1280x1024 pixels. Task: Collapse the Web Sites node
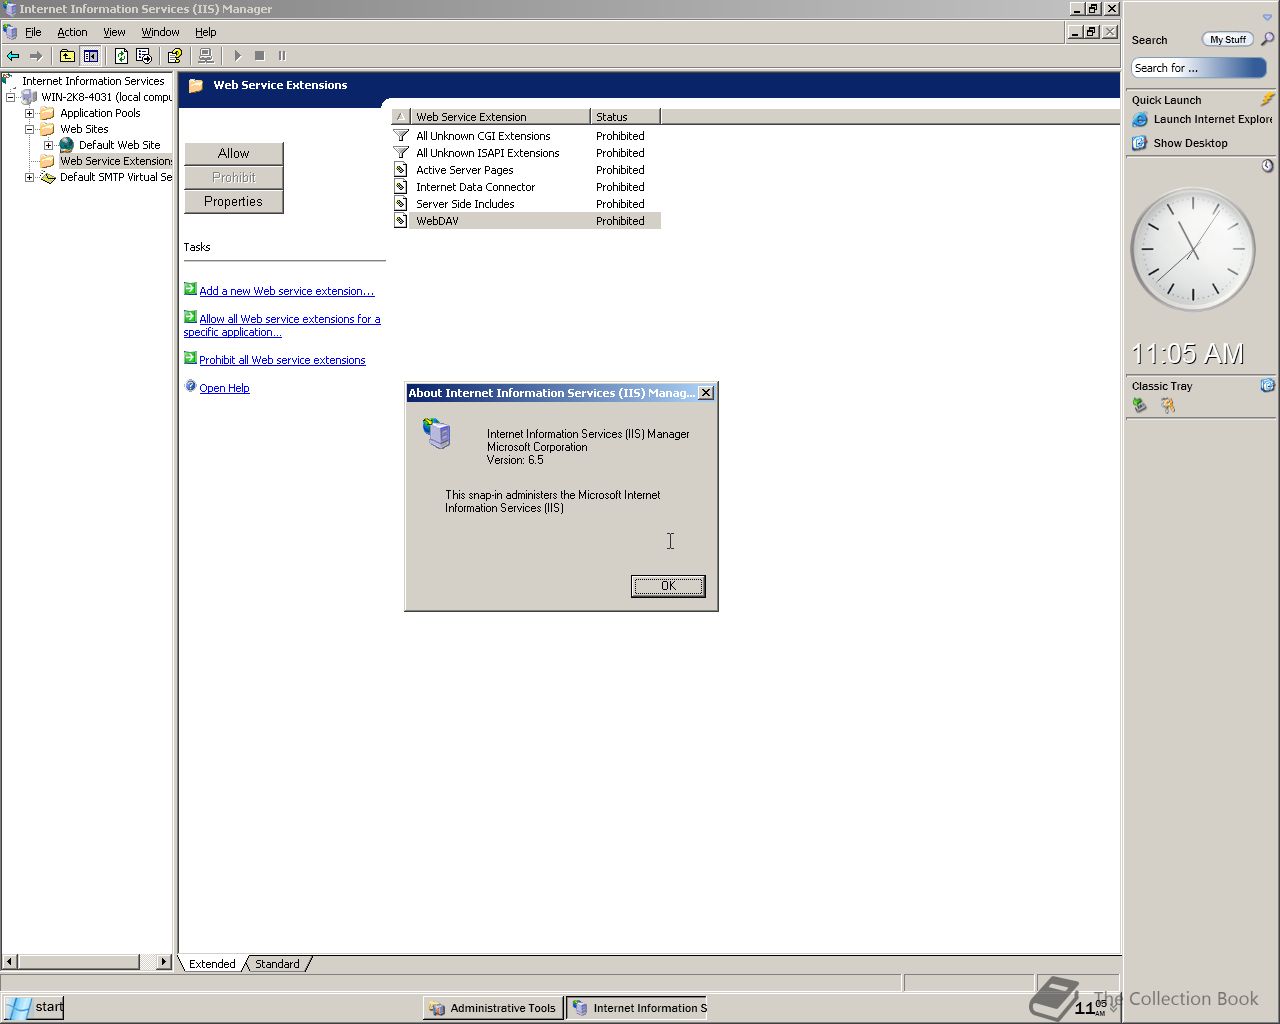pyautogui.click(x=29, y=129)
